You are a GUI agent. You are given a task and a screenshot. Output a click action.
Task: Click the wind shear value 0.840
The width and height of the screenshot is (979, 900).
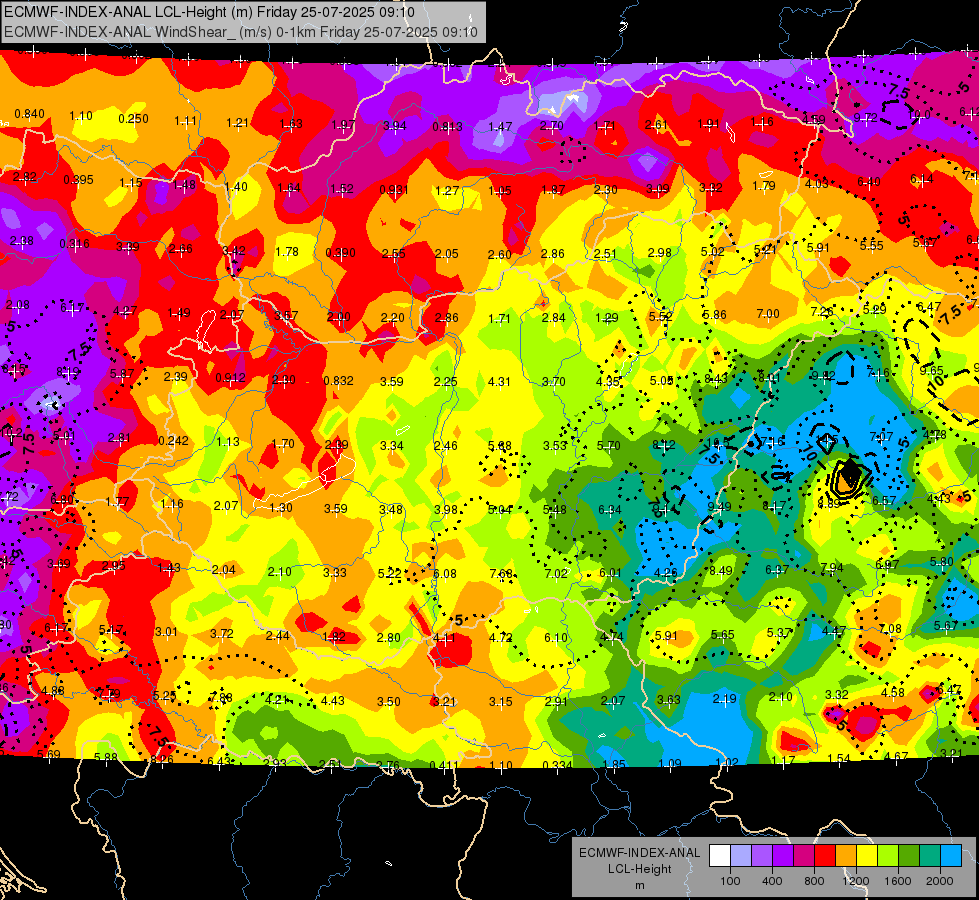point(29,114)
